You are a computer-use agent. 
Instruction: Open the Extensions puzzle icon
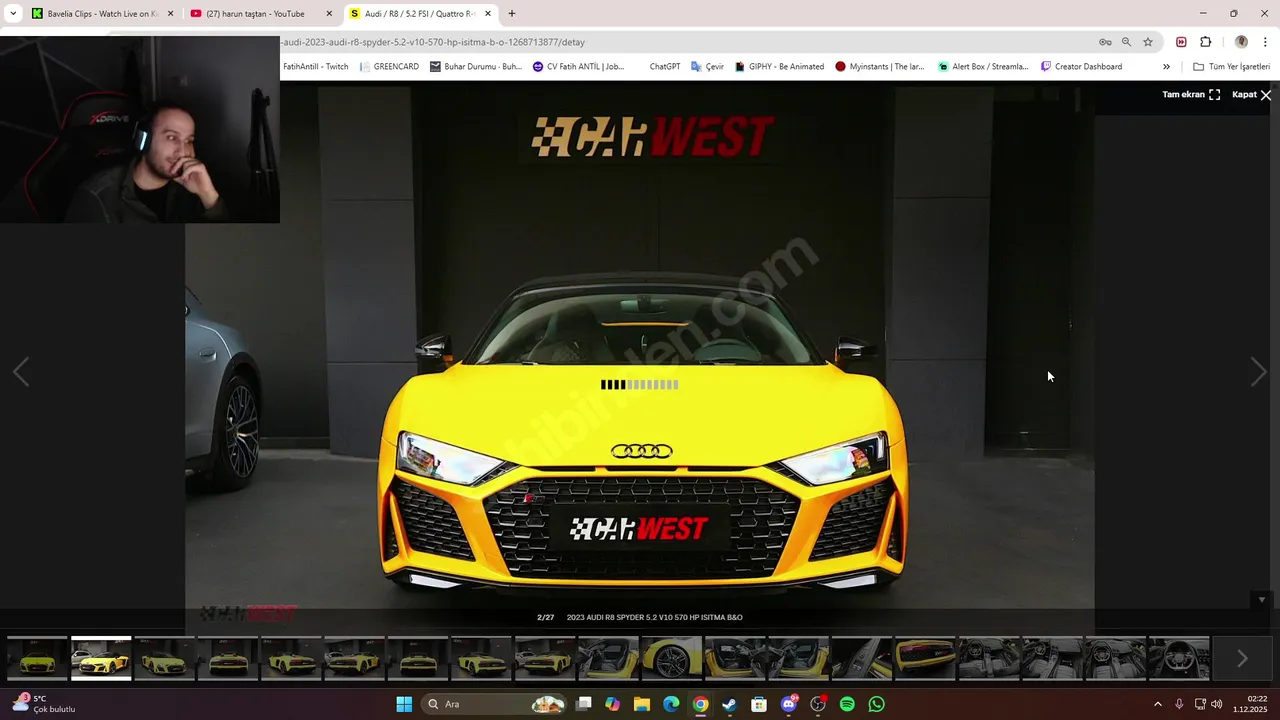point(1205,42)
